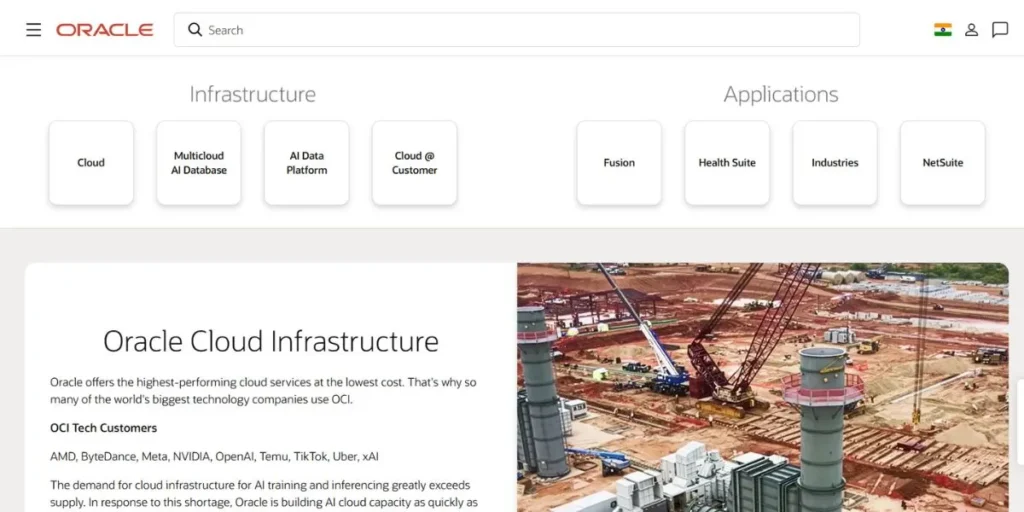This screenshot has height=512, width=1024.
Task: Click the construction site aerial photo
Action: 763,387
